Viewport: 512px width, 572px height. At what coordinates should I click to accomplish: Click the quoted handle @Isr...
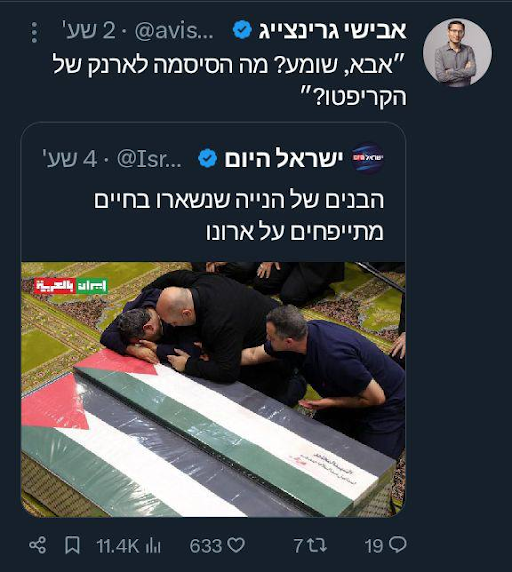pos(149,159)
